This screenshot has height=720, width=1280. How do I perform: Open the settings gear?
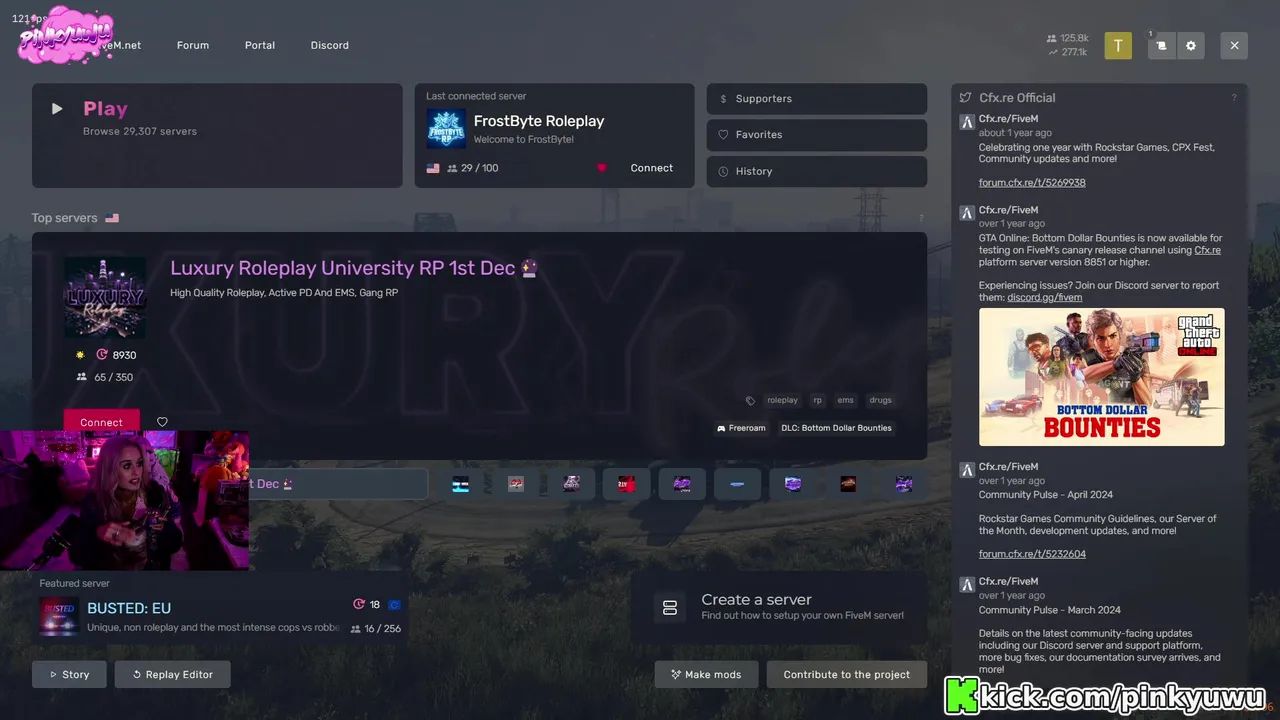1190,45
